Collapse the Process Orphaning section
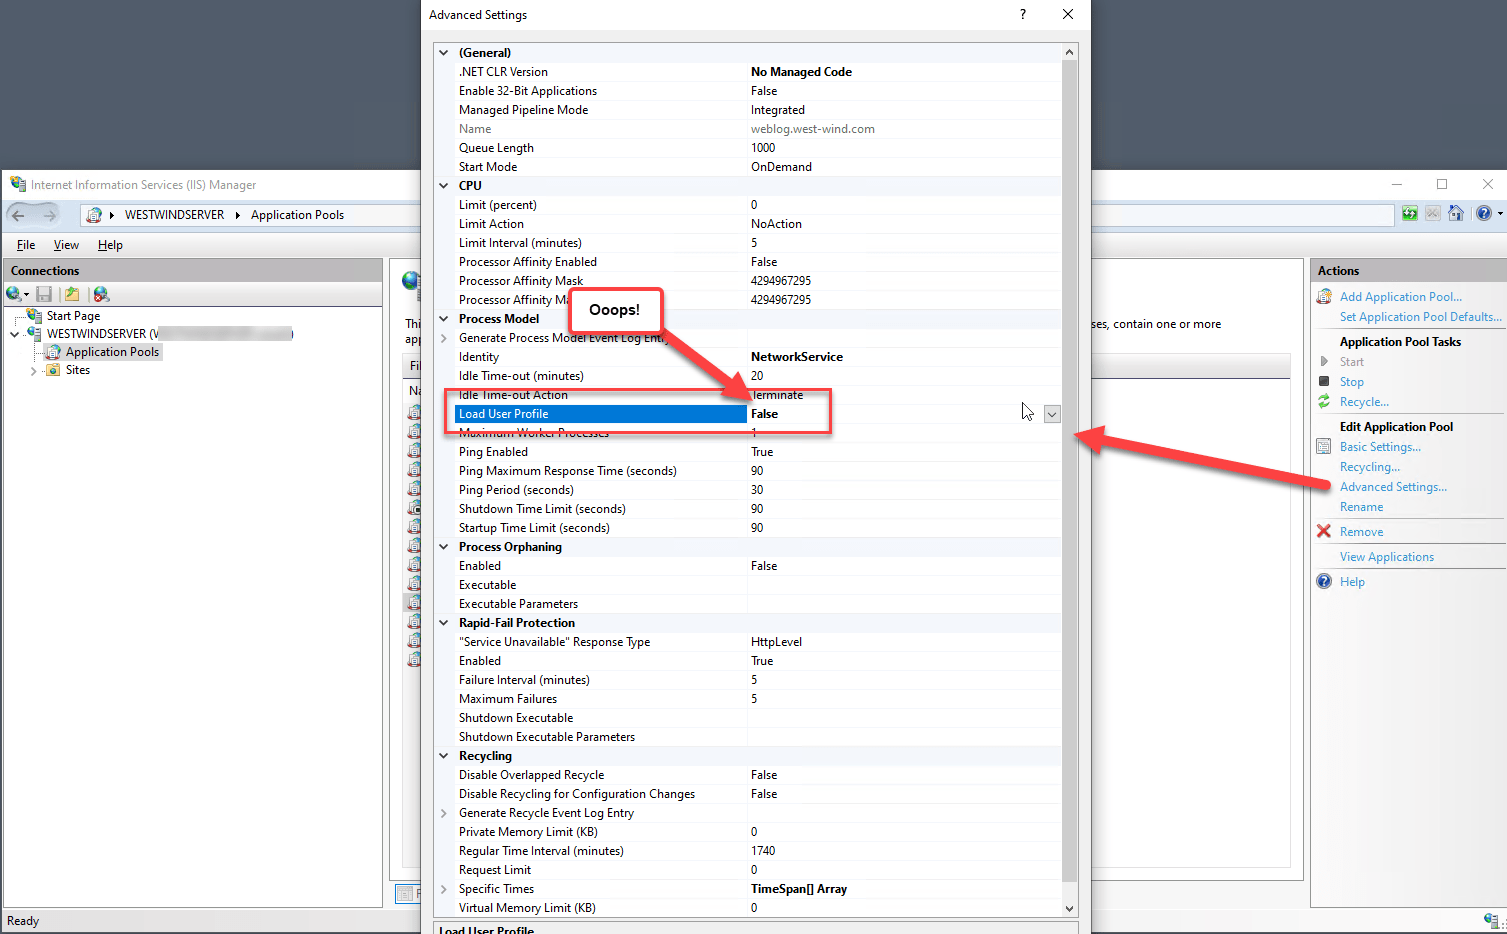 click(444, 546)
